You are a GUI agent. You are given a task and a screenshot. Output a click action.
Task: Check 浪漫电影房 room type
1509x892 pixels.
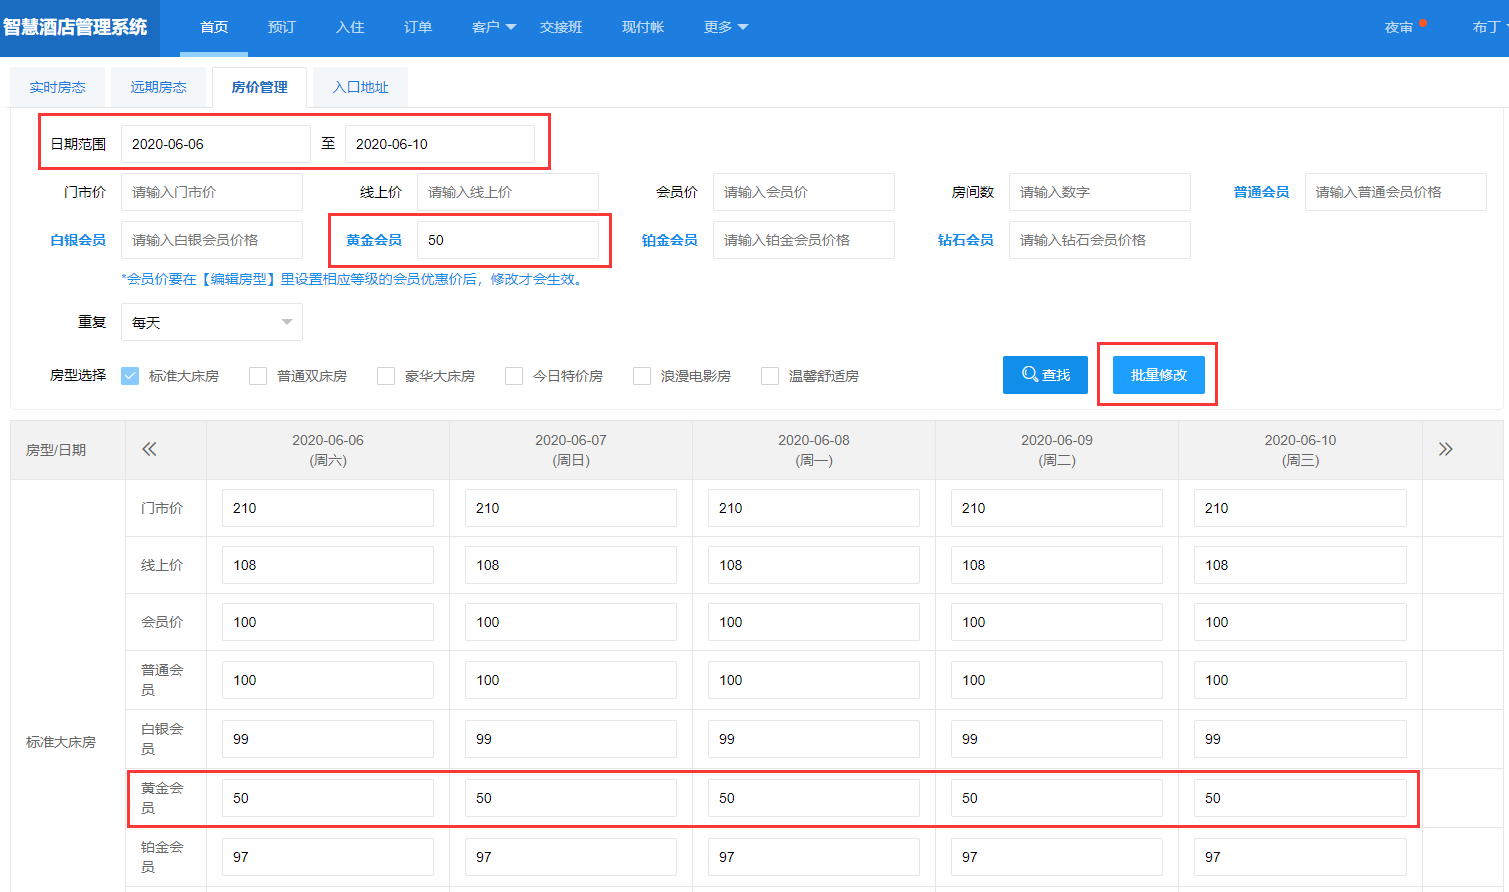point(642,376)
